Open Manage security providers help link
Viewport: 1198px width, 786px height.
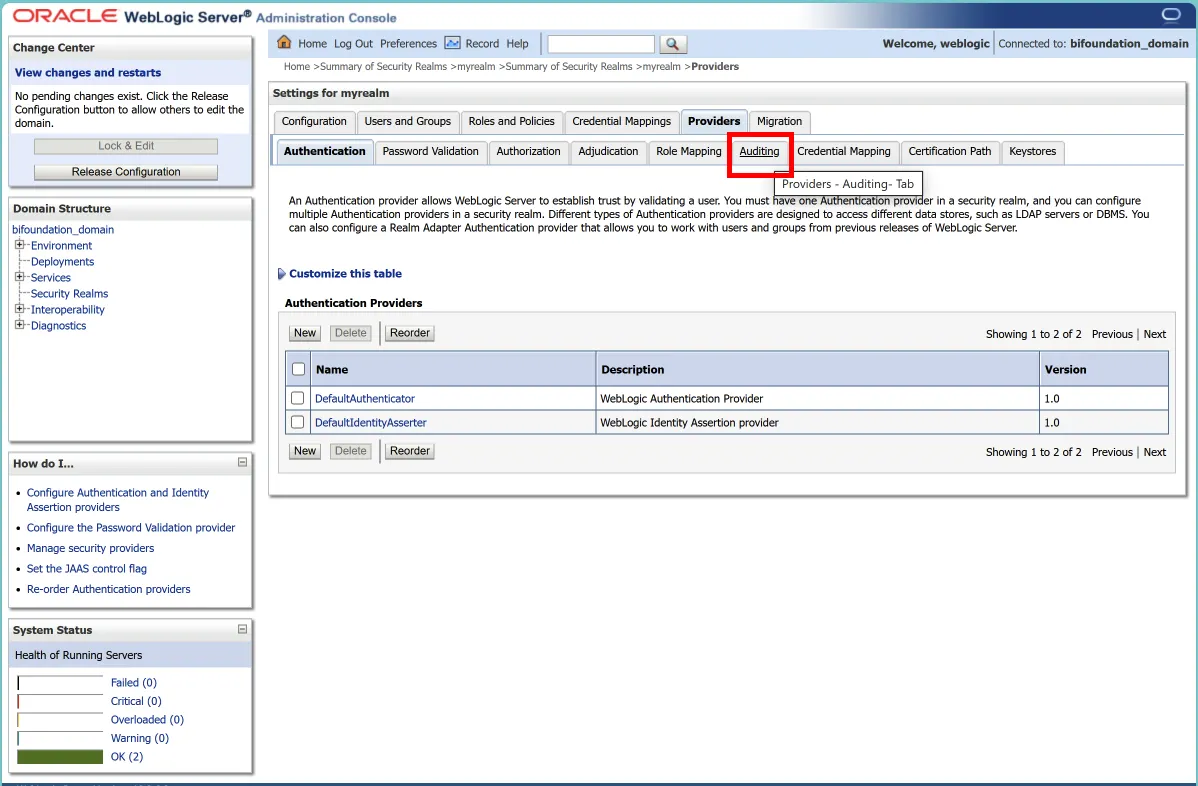pyautogui.click(x=90, y=548)
